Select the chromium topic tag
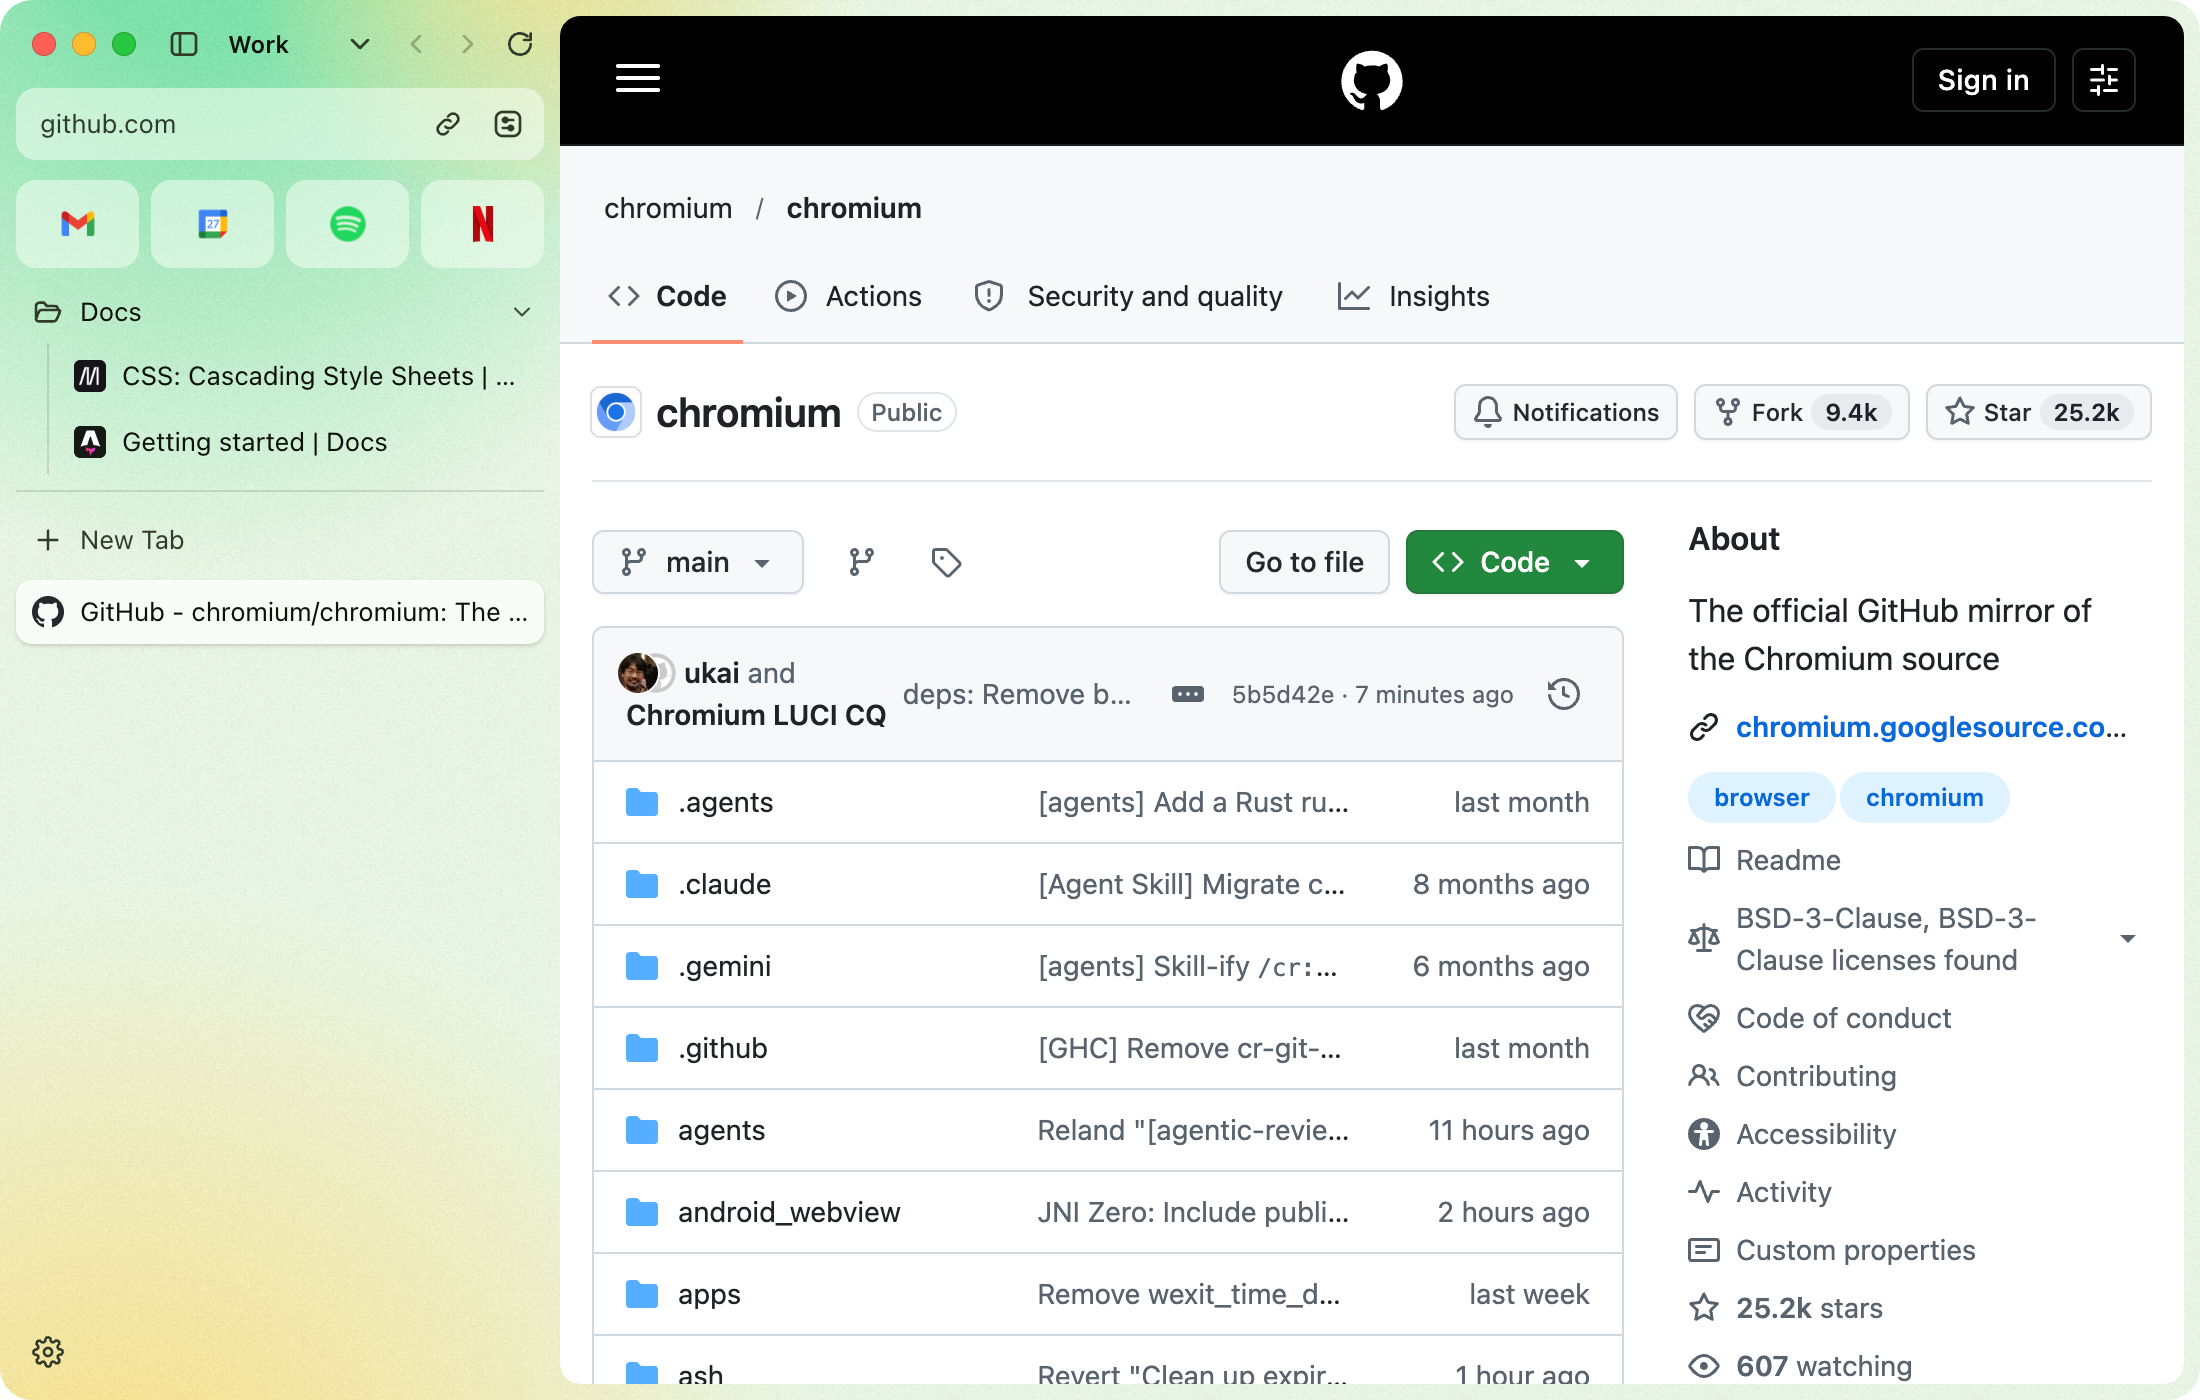2200x1400 pixels. click(1924, 797)
